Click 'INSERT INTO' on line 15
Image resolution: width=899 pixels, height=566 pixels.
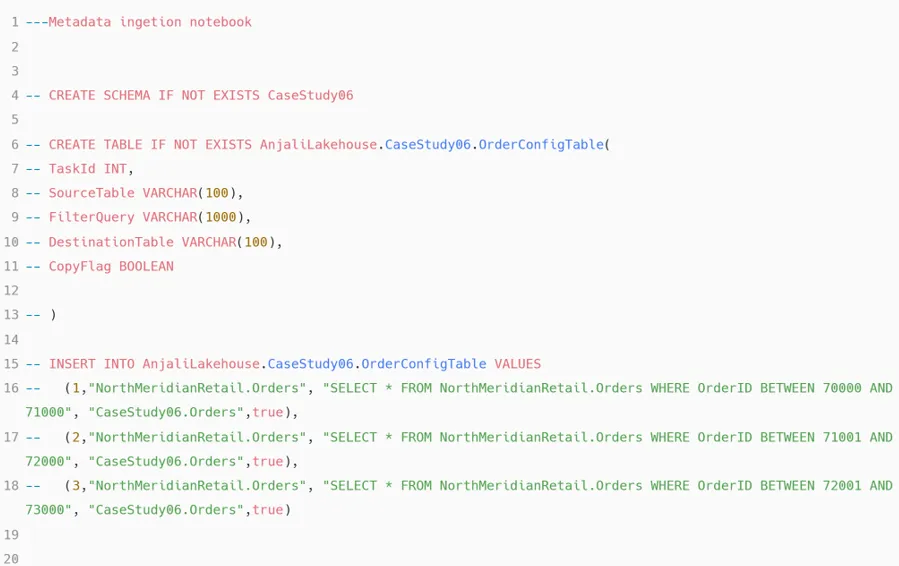coord(91,364)
